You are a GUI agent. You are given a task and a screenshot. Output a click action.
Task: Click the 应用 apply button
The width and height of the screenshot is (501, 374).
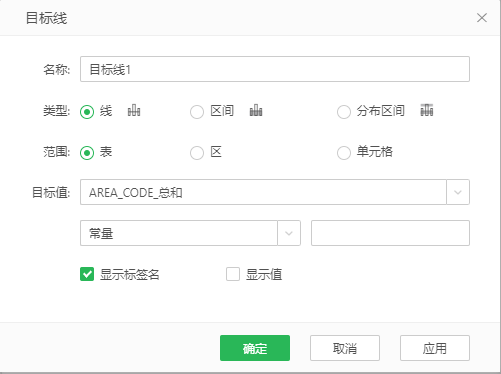pos(435,348)
